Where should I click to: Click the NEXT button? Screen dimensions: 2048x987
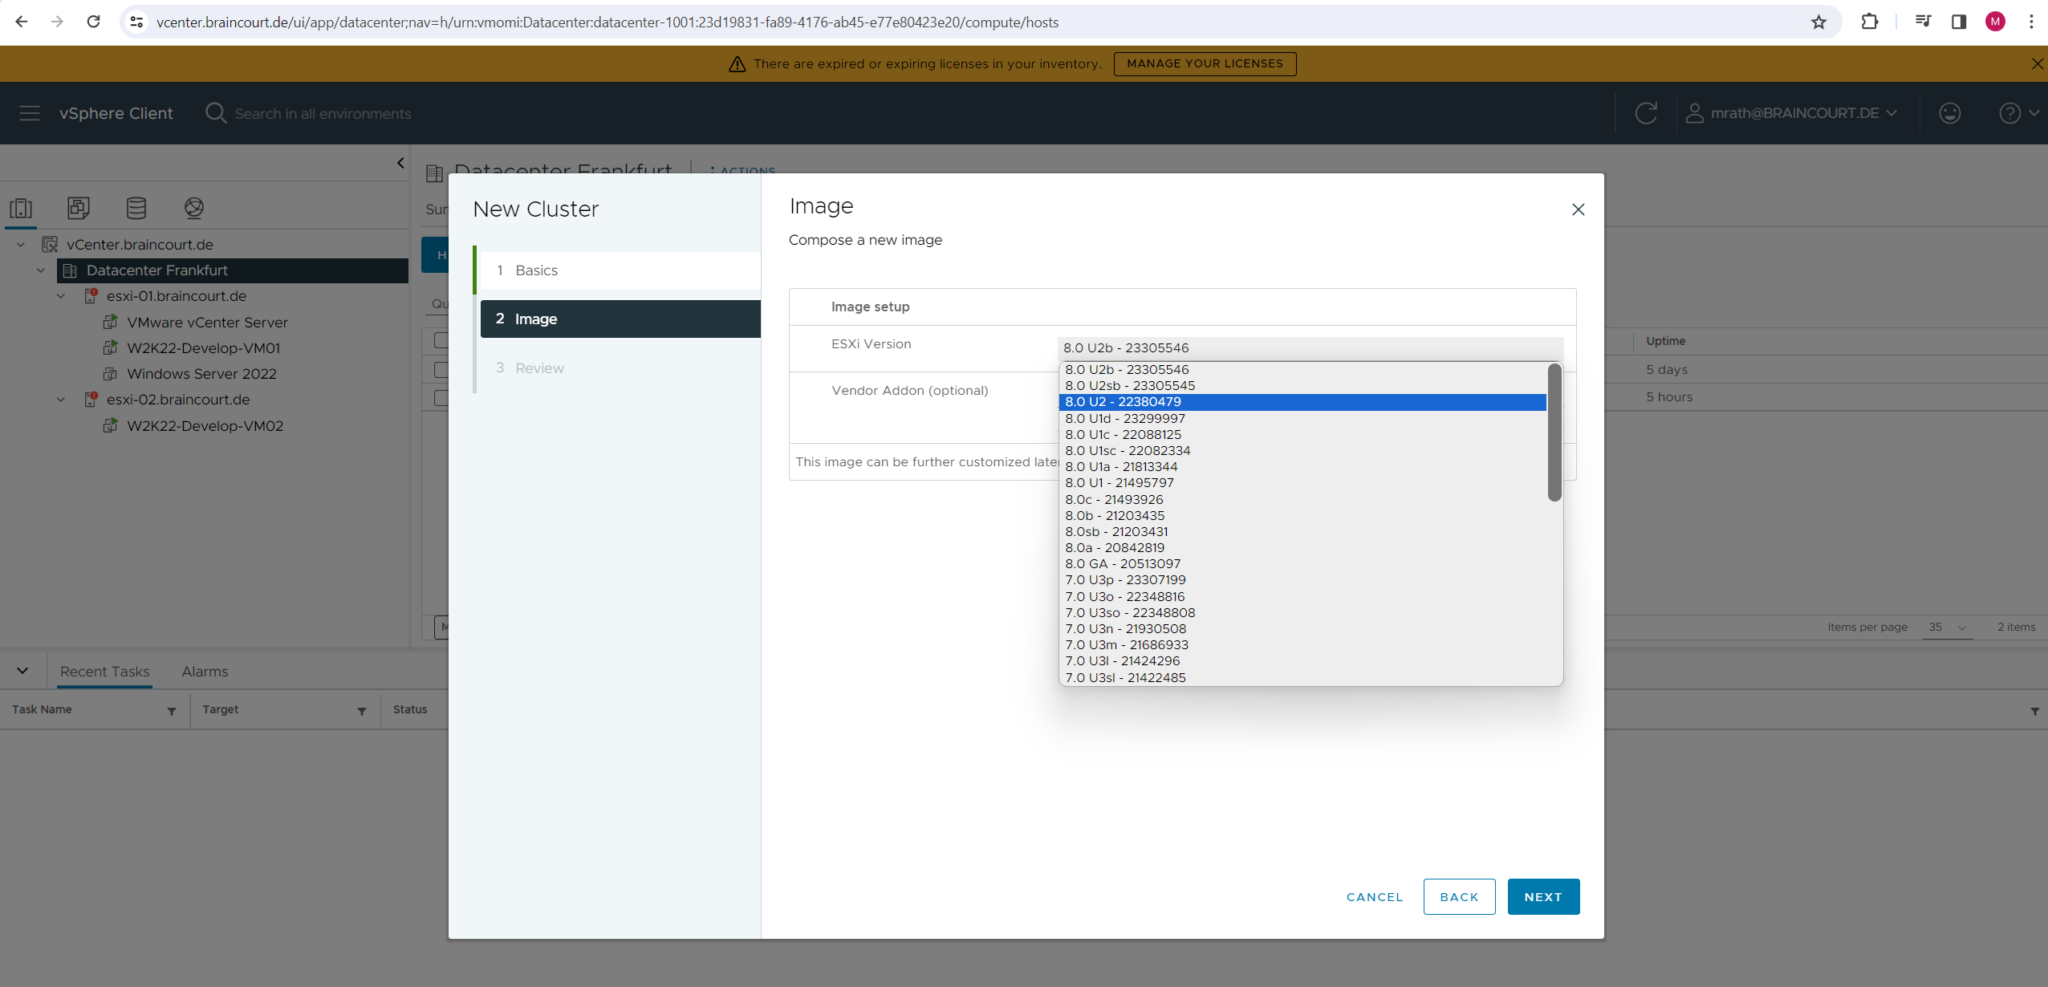pos(1542,897)
